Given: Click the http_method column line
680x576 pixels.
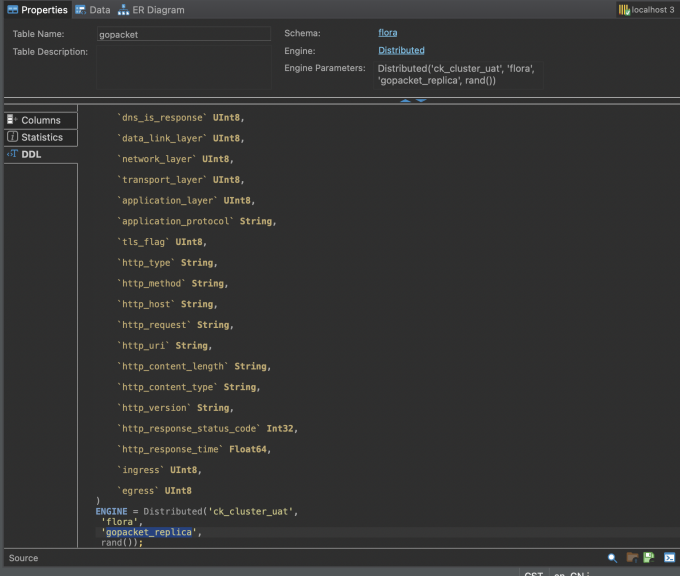Looking at the screenshot, I should pos(172,284).
